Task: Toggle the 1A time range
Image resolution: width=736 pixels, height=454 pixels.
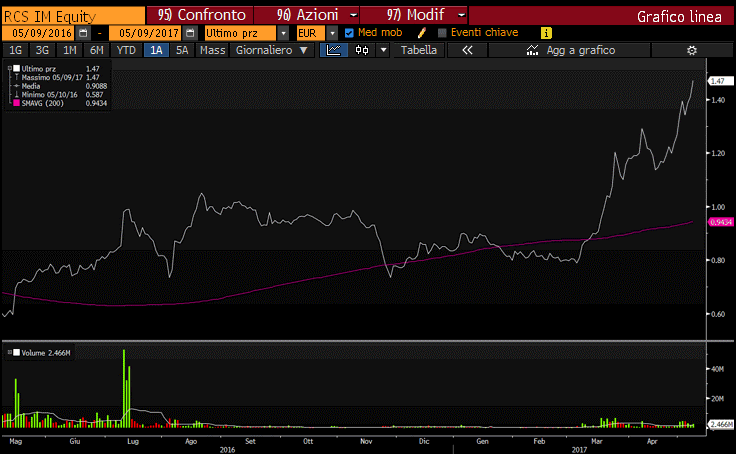Action: tap(155, 50)
